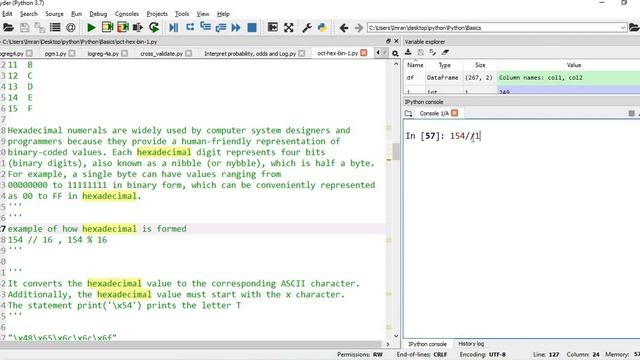The width and height of the screenshot is (640, 360).
Task: Open the Help menu
Action: point(223,14)
